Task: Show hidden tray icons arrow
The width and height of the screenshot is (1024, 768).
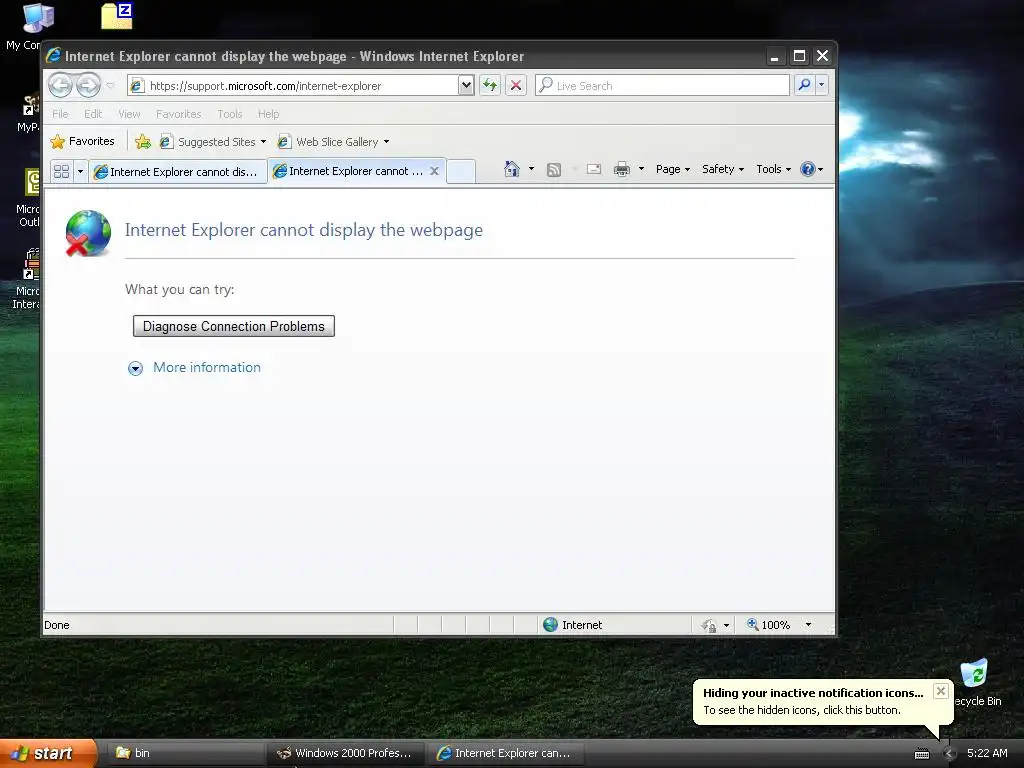Action: click(949, 754)
